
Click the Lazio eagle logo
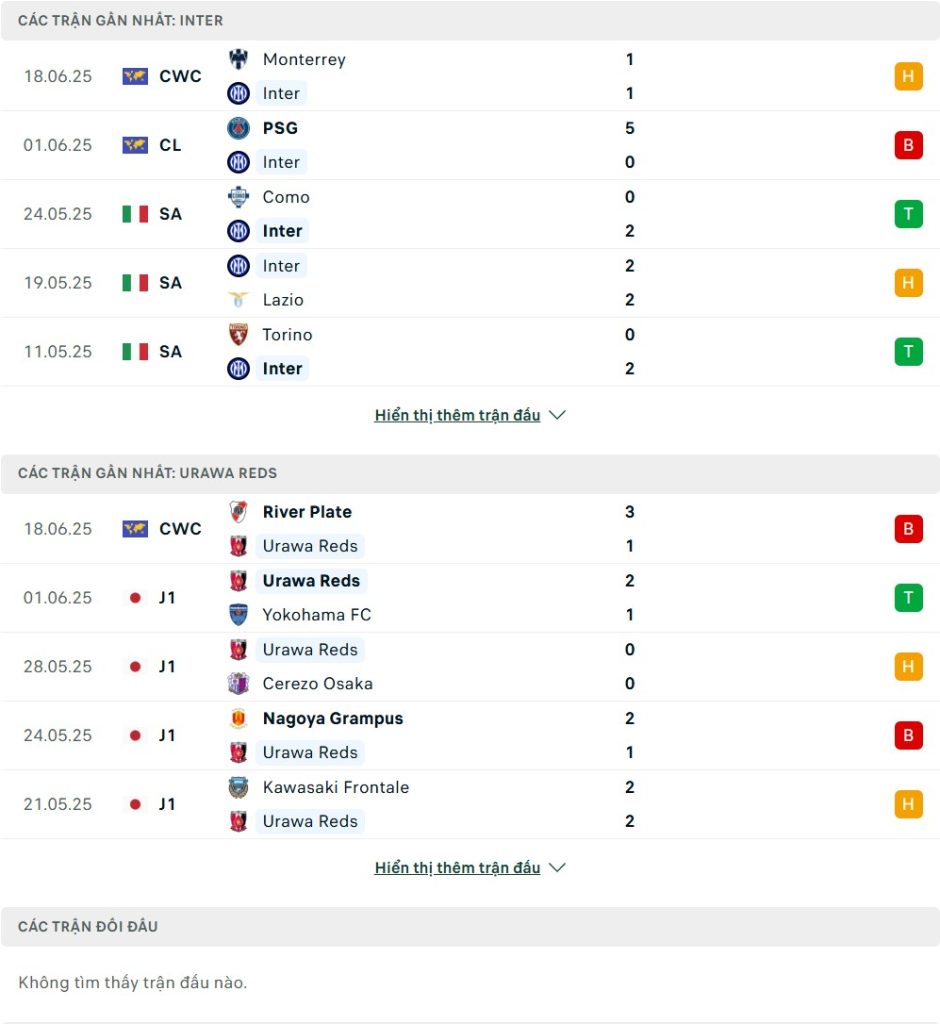238,300
